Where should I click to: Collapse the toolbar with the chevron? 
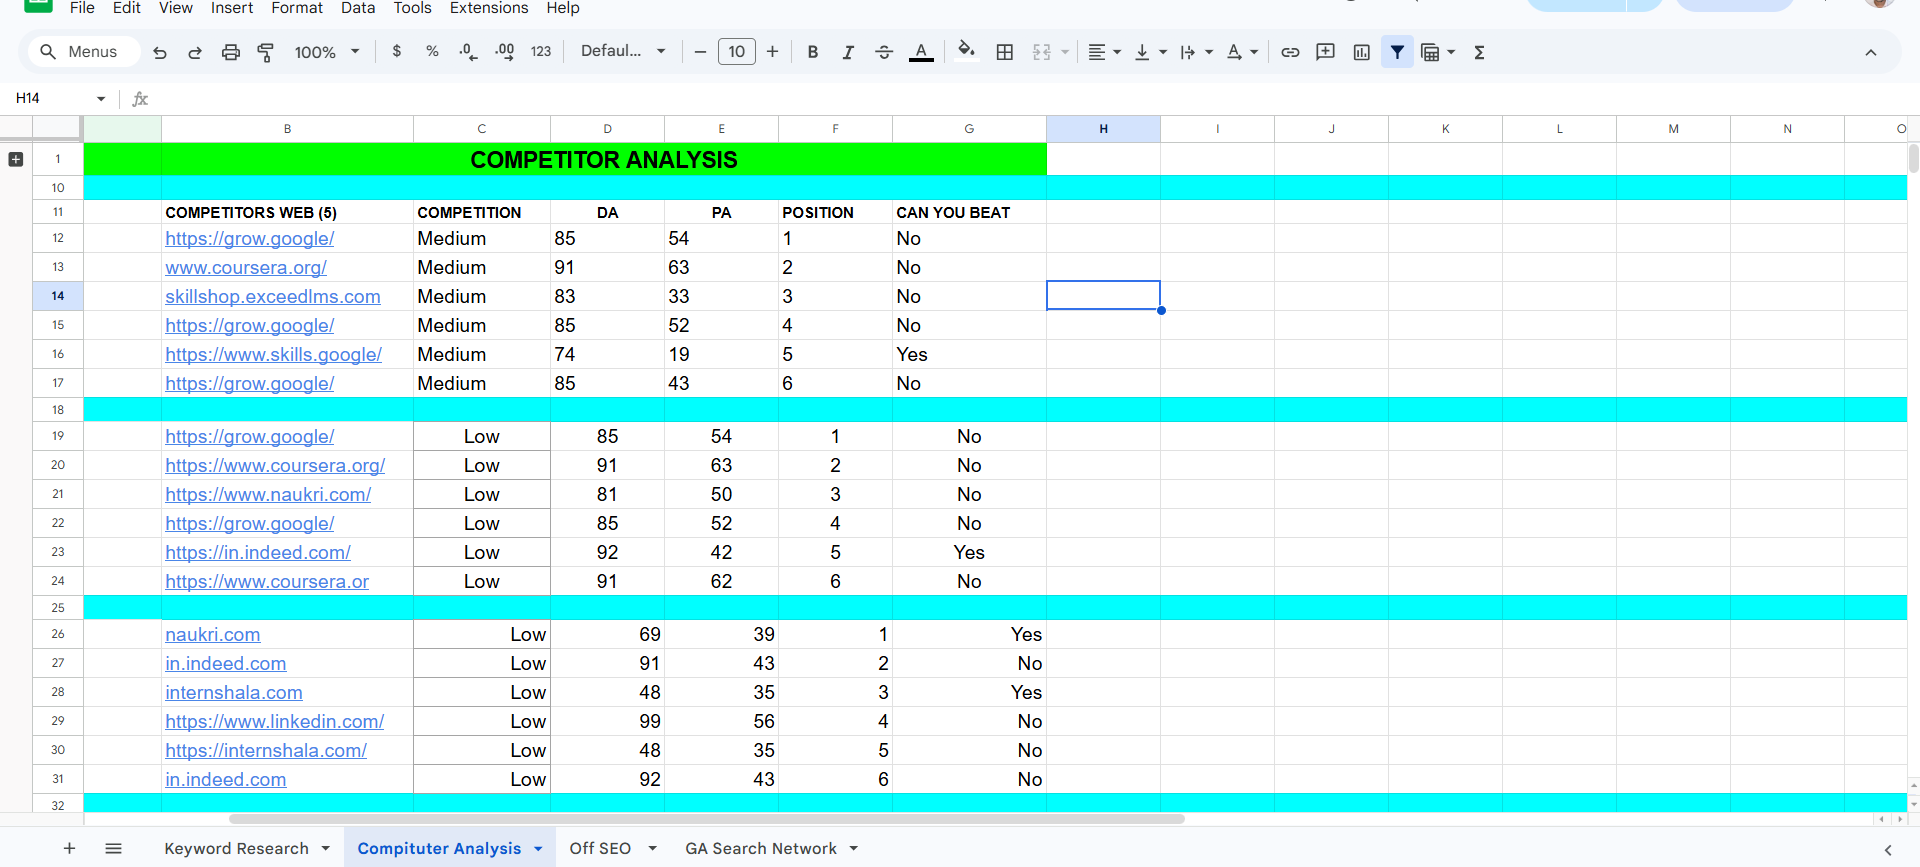1871,52
